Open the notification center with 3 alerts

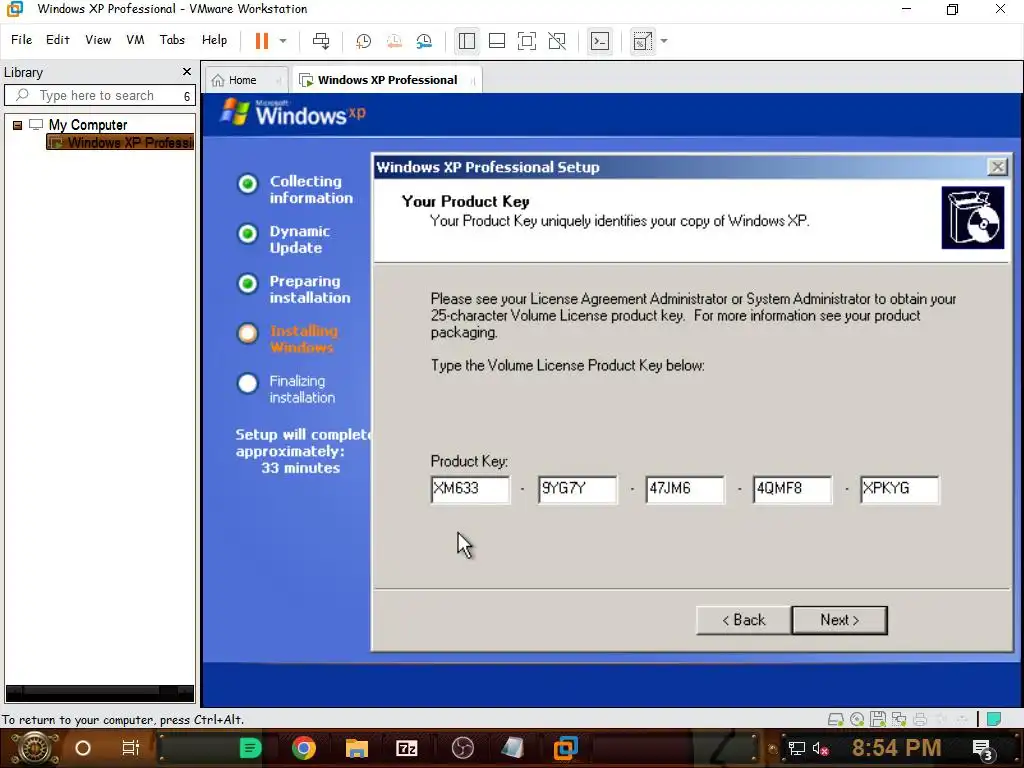pos(983,750)
